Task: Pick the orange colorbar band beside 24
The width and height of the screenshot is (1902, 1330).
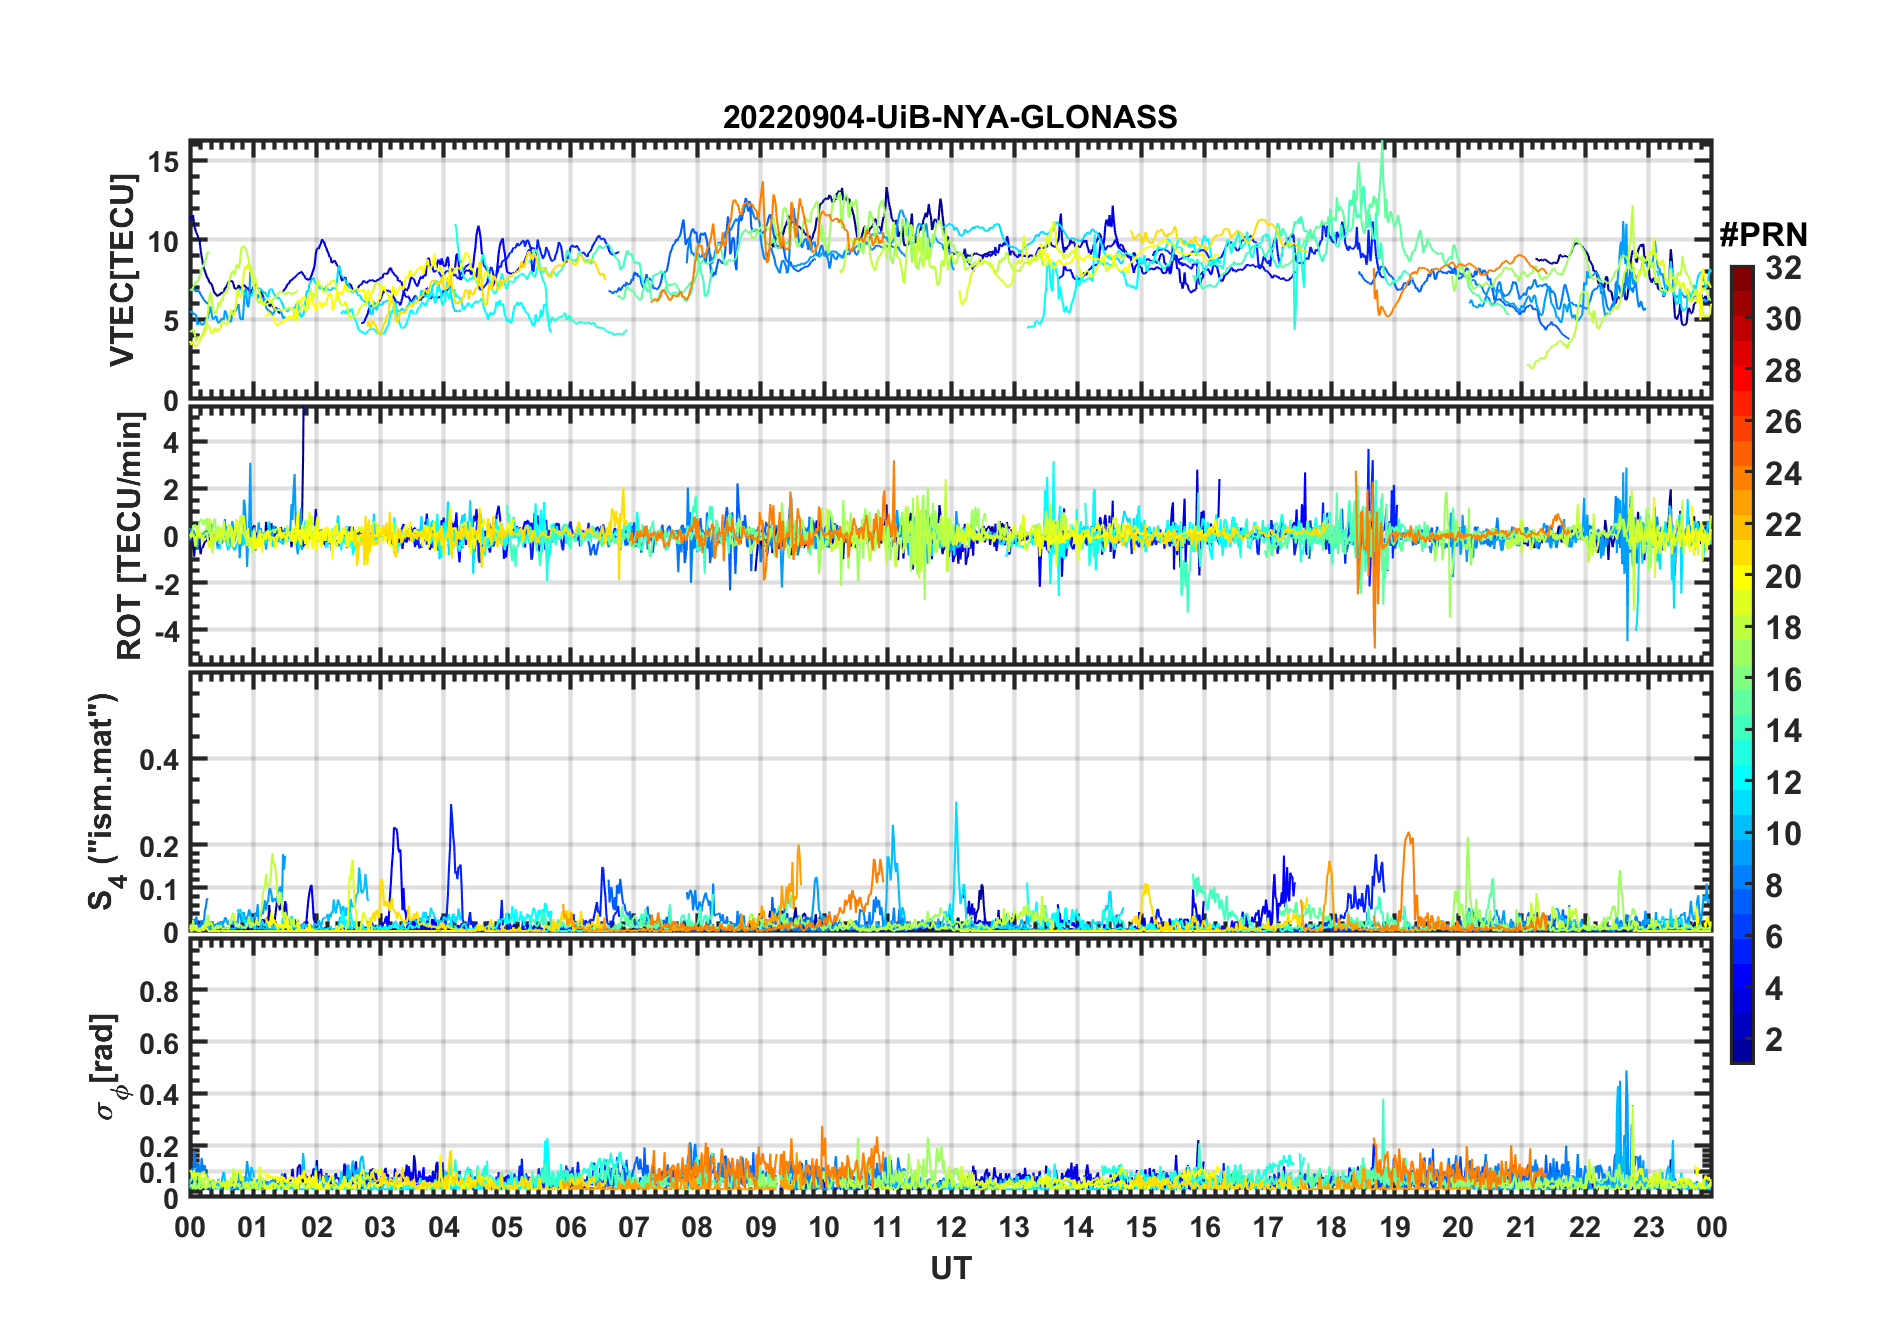Action: (1741, 474)
